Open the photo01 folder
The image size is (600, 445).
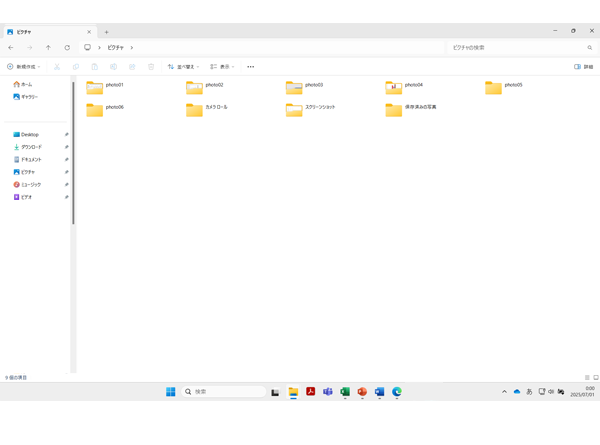(95, 86)
